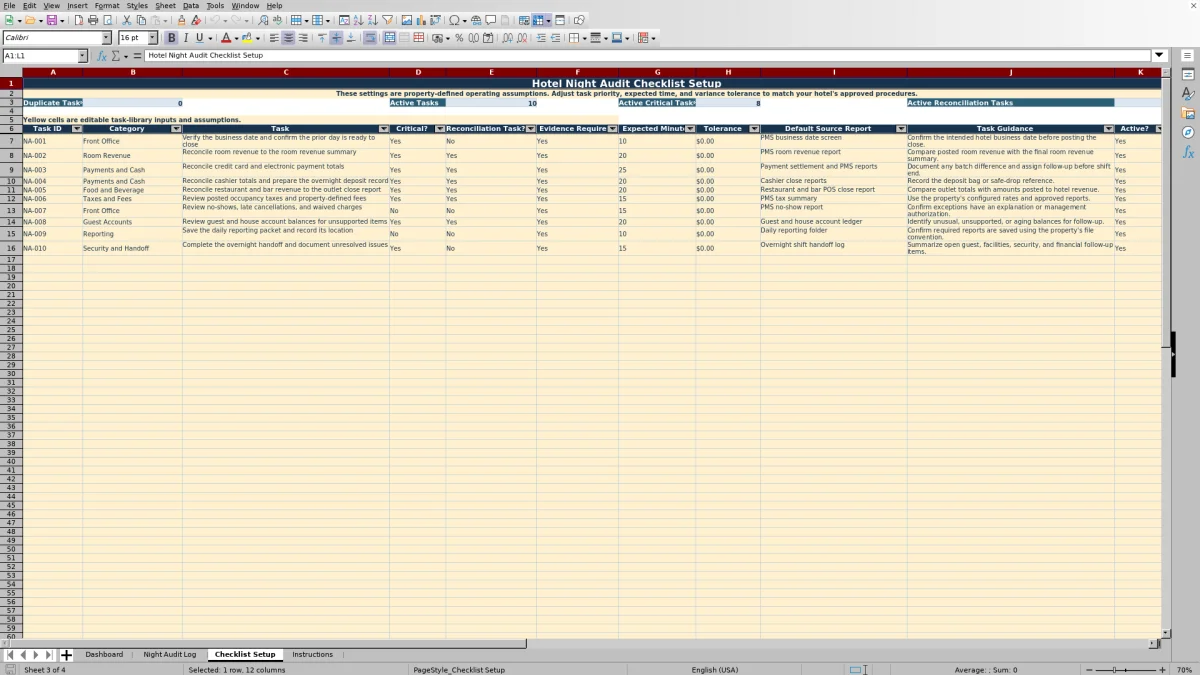This screenshot has height=675, width=1200.
Task: Click the add new sheet plus icon
Action: 67,655
